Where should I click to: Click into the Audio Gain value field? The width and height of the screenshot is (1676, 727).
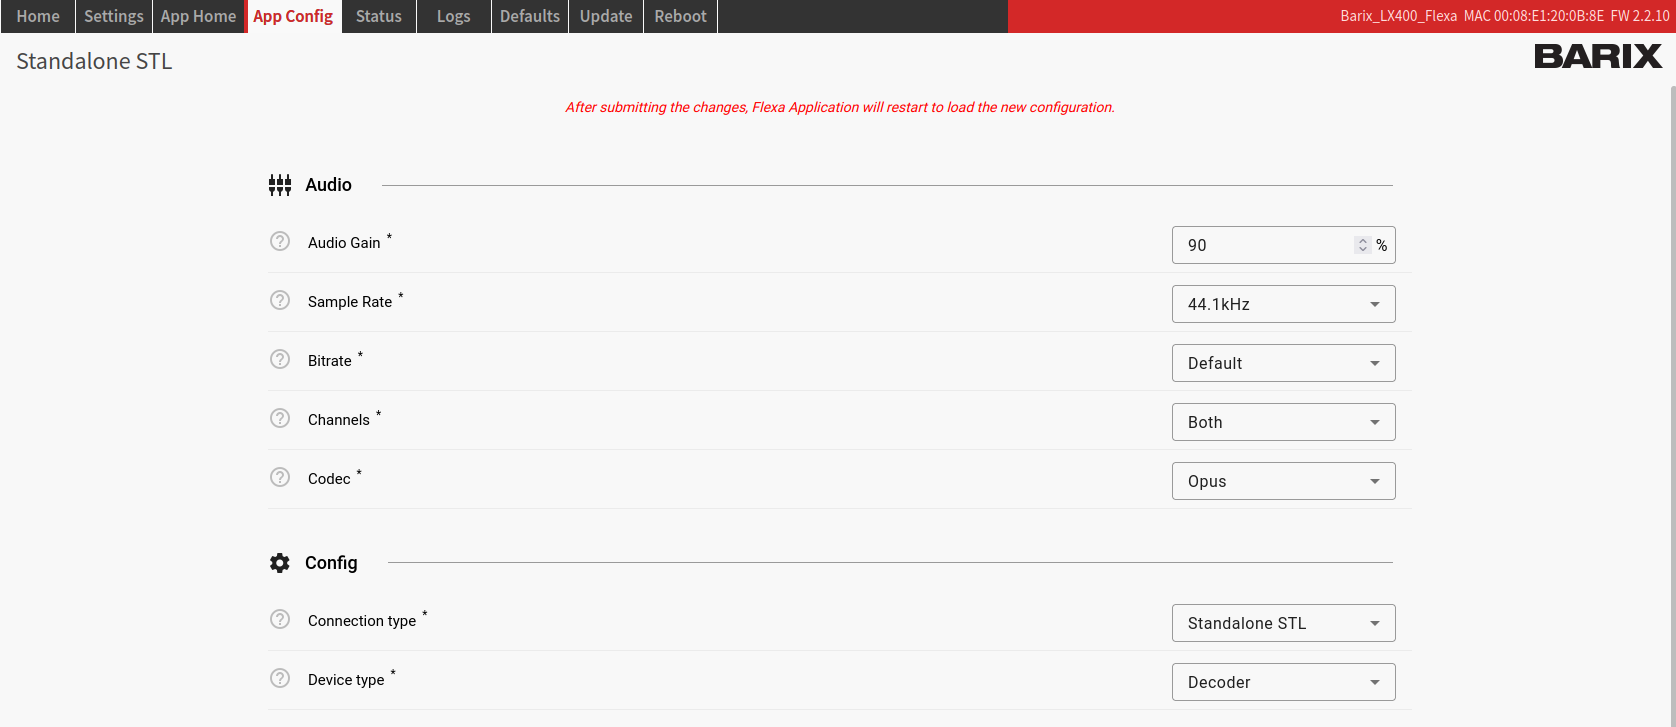(x=1260, y=245)
